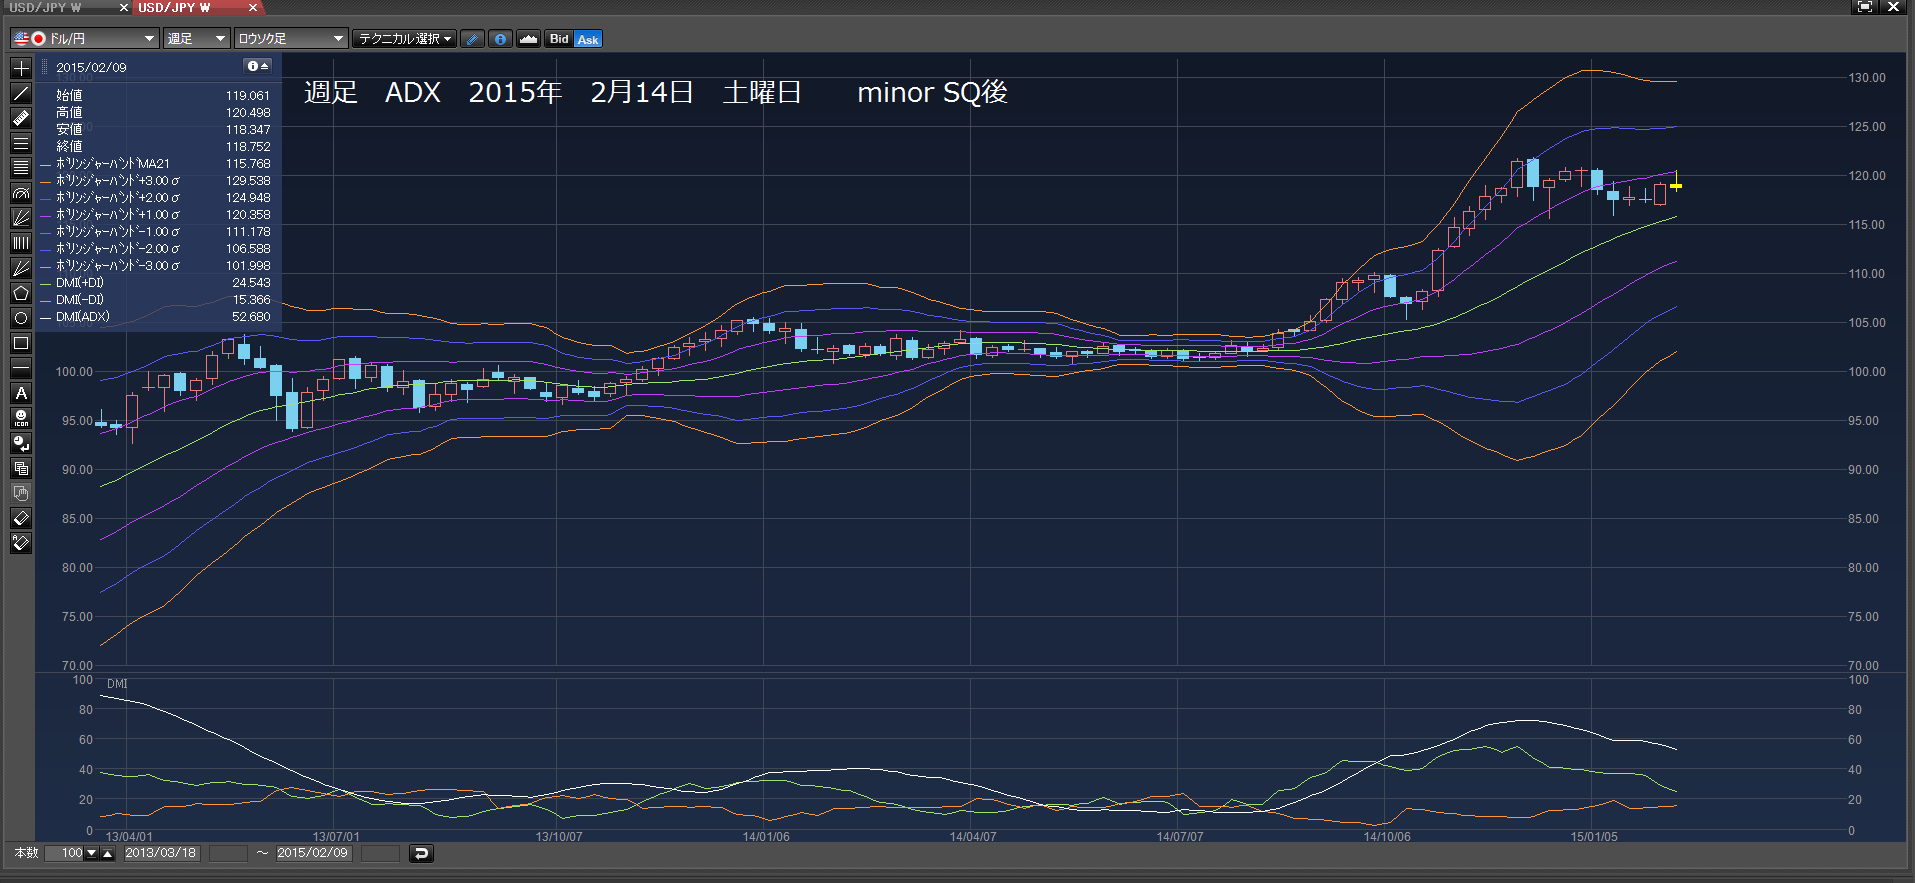Screen dimensions: 1915x883
Task: Select the trend line drawing tool
Action: click(21, 93)
